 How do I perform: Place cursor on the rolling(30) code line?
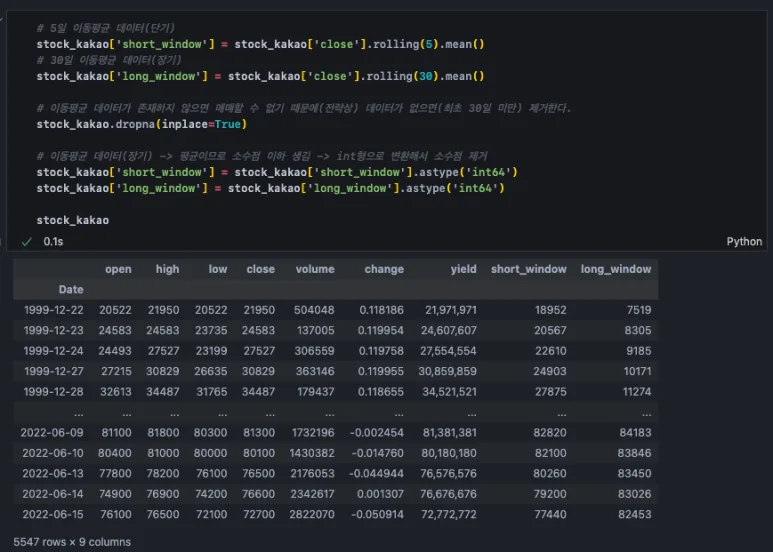[260, 76]
